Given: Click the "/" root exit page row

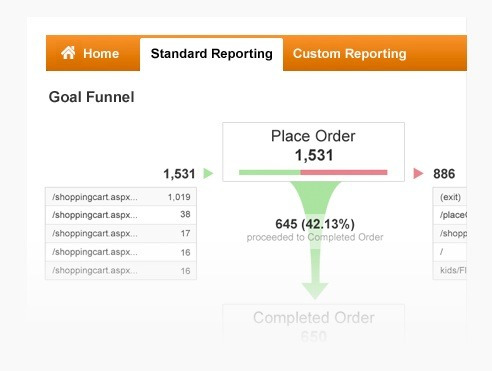Looking at the screenshot, I should click(x=449, y=252).
